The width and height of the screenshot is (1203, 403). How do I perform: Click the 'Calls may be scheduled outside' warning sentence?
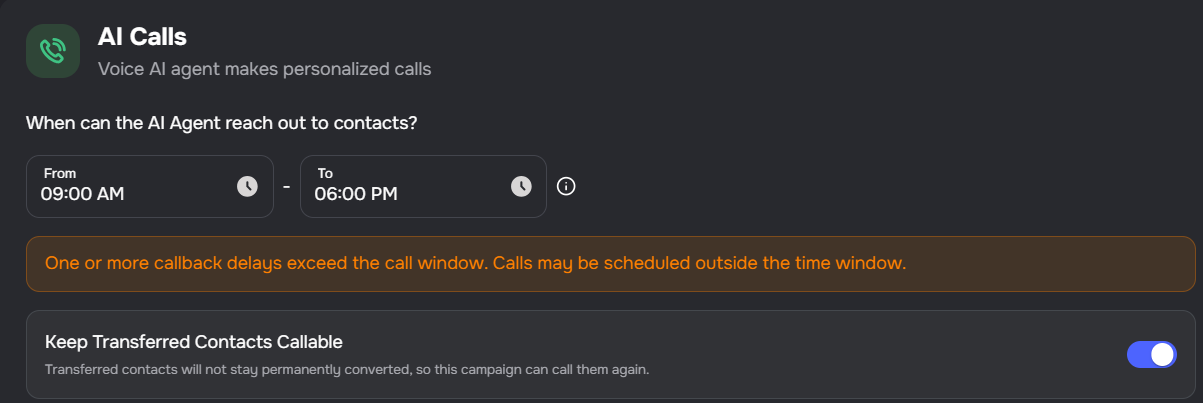722,264
